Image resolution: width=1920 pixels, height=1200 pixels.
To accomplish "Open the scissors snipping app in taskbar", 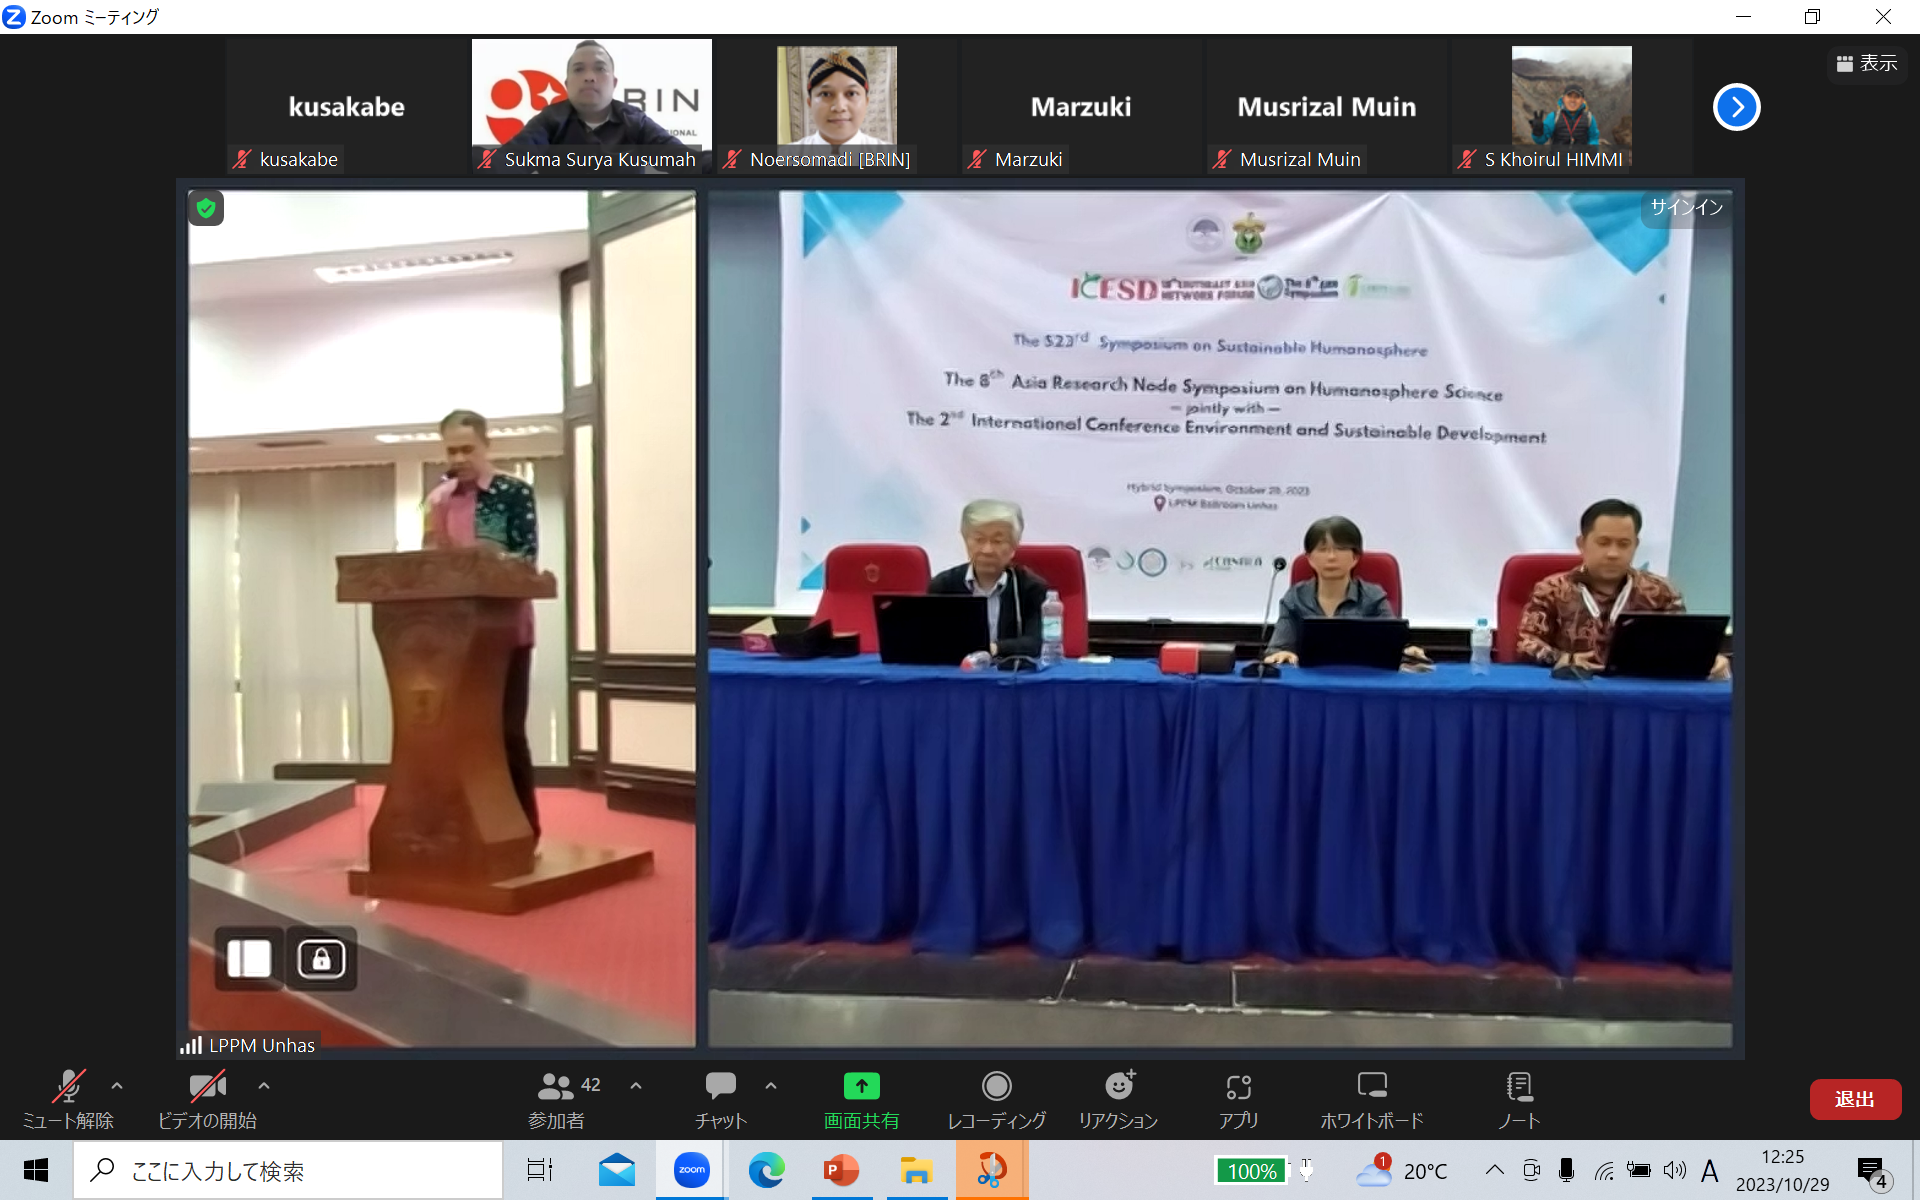I will click(x=991, y=1170).
